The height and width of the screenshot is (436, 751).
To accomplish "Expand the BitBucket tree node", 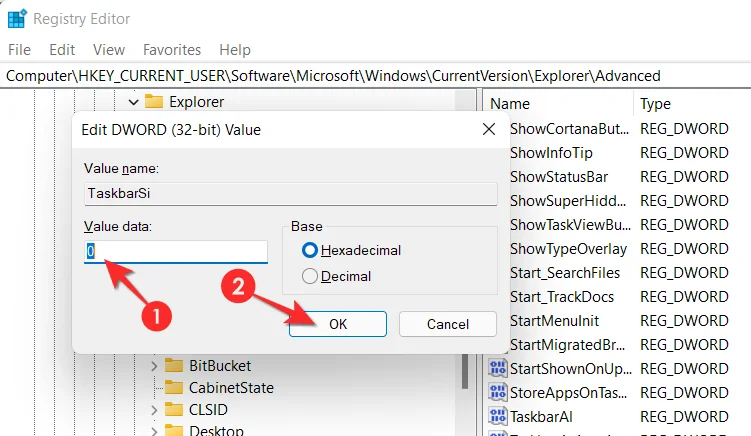I will 154,367.
